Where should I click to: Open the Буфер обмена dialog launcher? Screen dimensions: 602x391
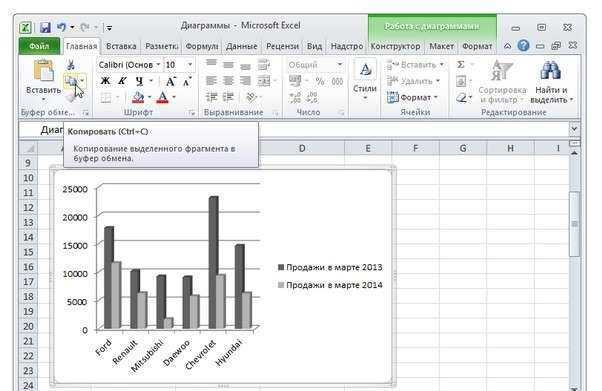click(x=86, y=113)
